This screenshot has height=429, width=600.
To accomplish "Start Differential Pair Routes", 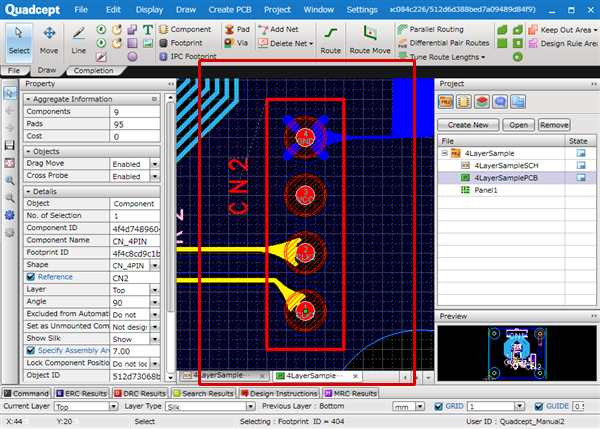I will click(443, 43).
